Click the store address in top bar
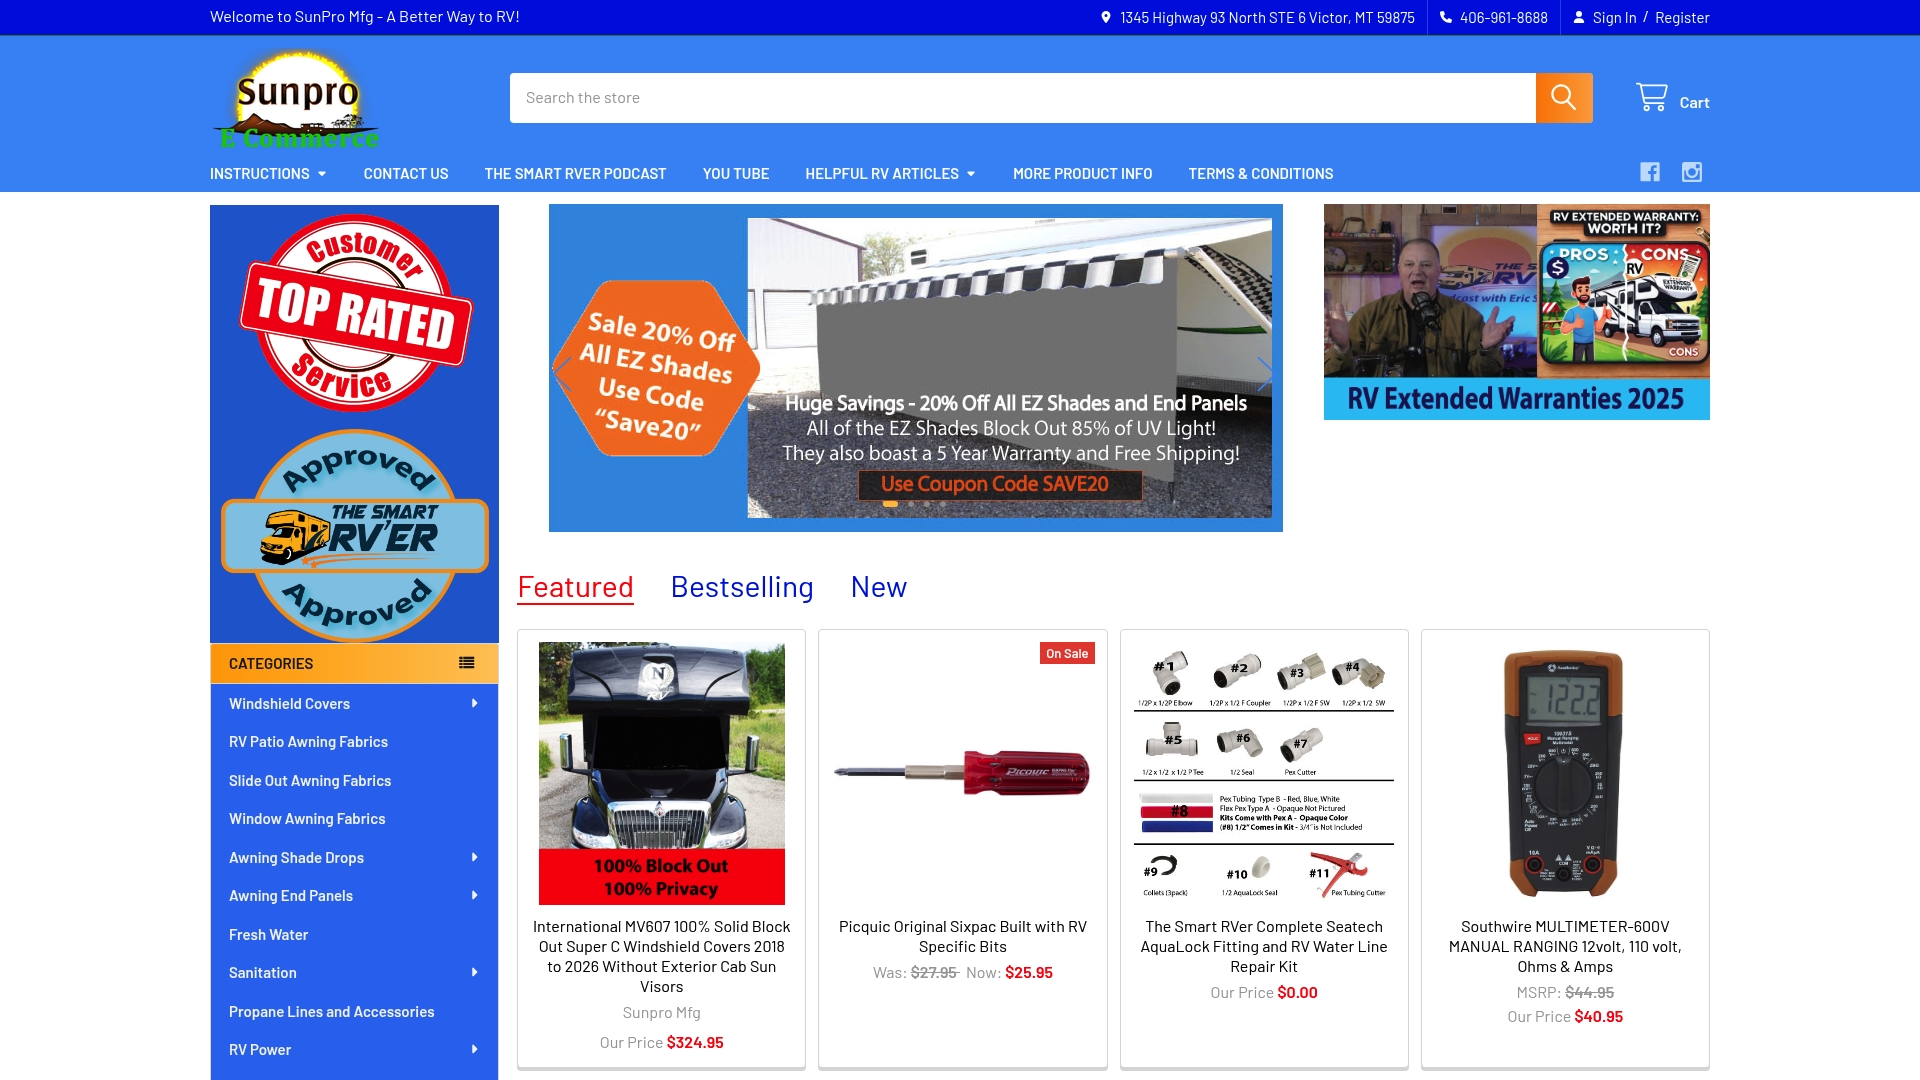This screenshot has height=1080, width=1920. point(1267,17)
